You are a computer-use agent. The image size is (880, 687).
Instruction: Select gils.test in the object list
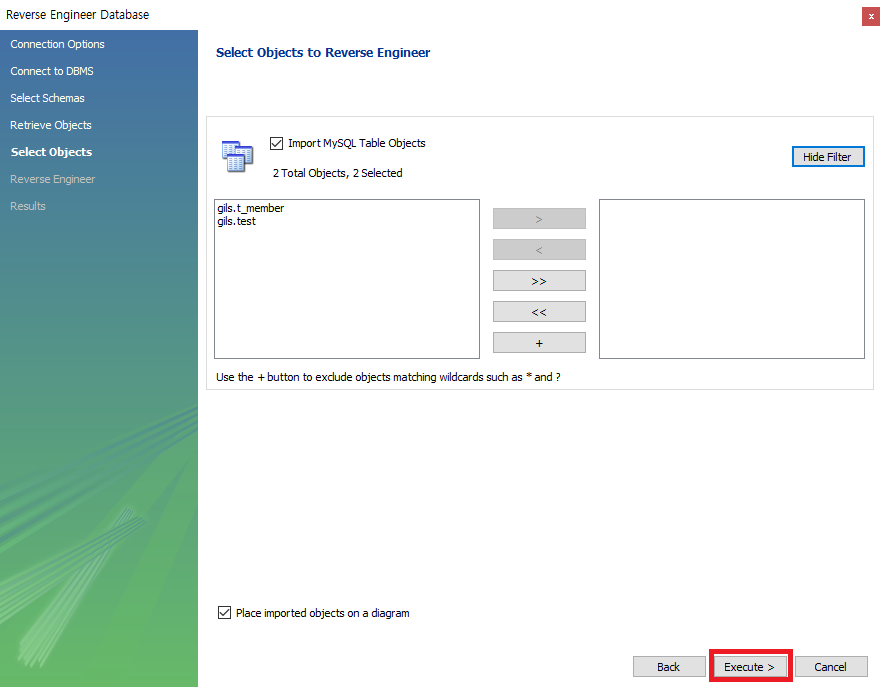tap(236, 221)
